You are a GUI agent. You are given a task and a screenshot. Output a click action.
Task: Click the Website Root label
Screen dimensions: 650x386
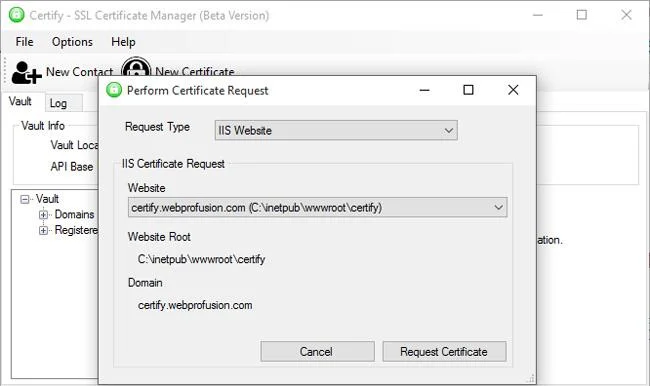pos(159,237)
